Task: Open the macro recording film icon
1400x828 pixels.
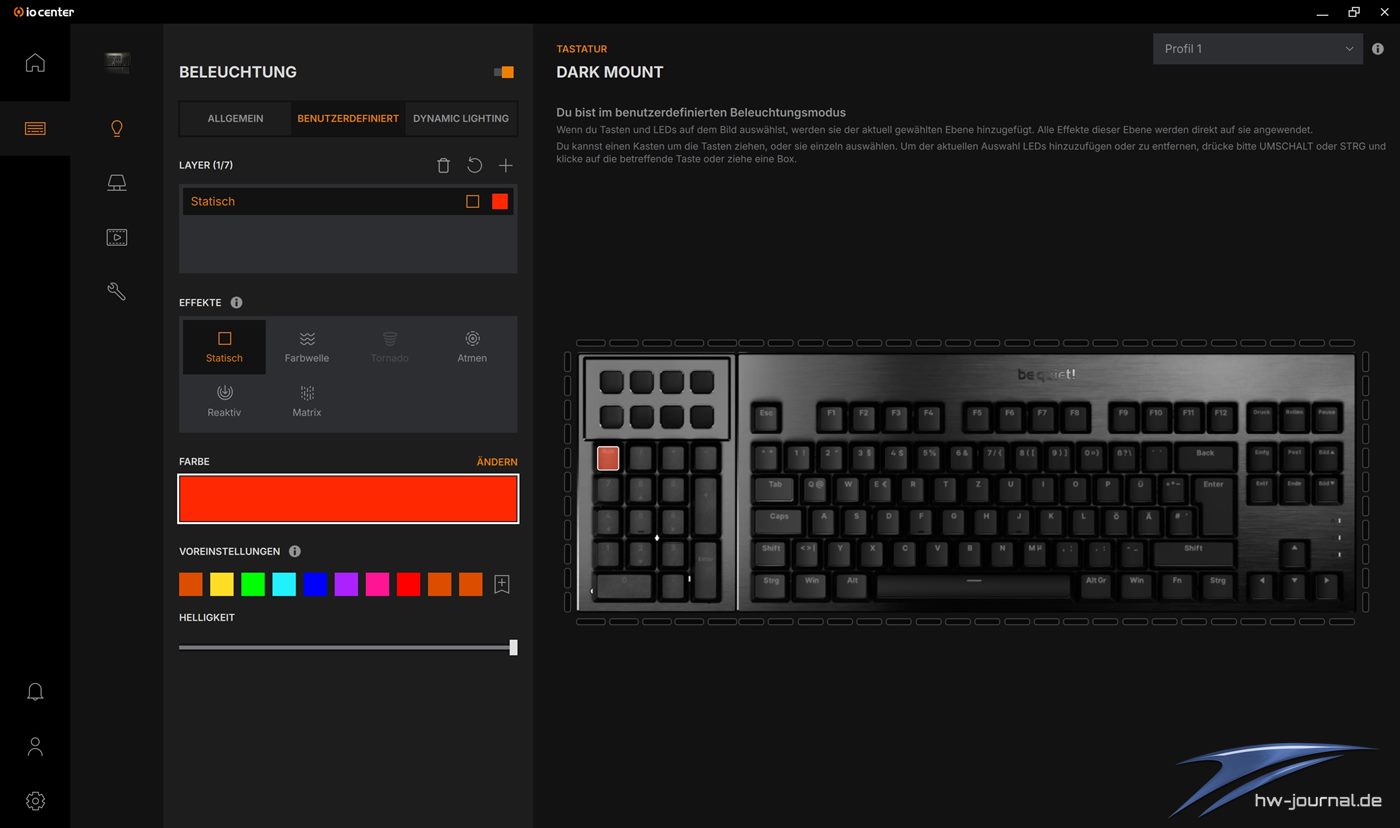Action: coord(117,237)
